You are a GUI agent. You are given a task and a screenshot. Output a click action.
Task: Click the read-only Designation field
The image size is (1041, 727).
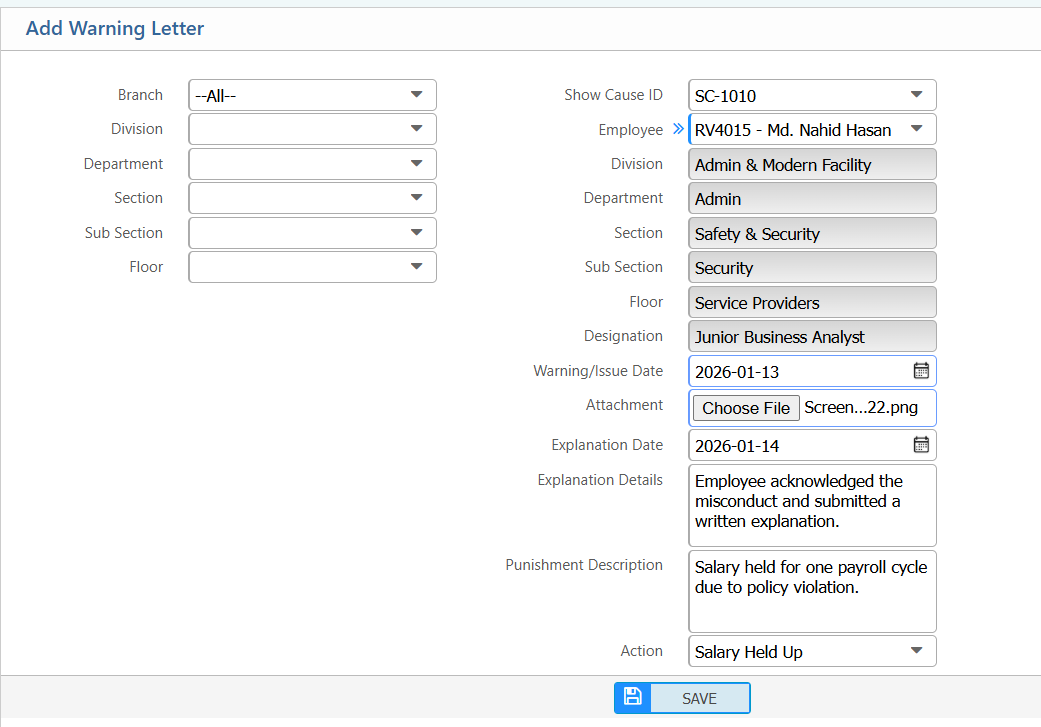click(x=812, y=337)
